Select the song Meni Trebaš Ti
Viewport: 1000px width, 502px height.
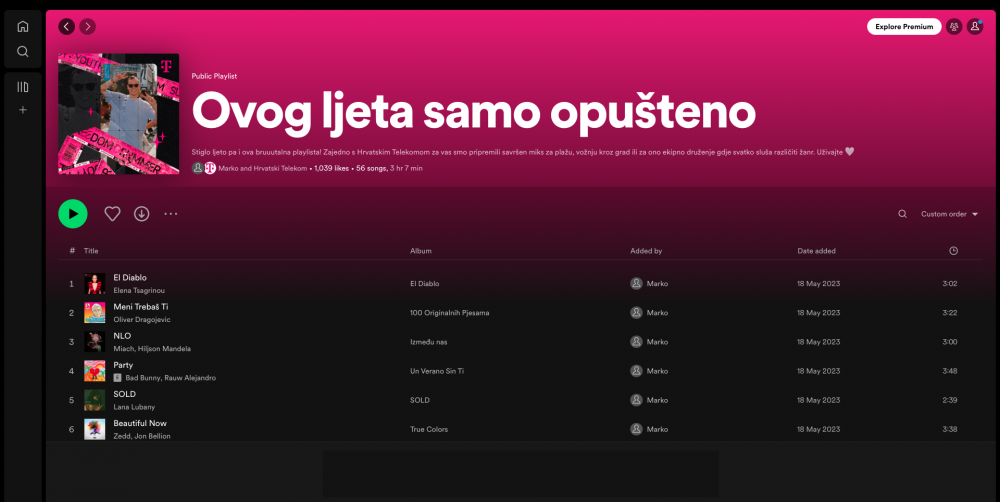141,307
